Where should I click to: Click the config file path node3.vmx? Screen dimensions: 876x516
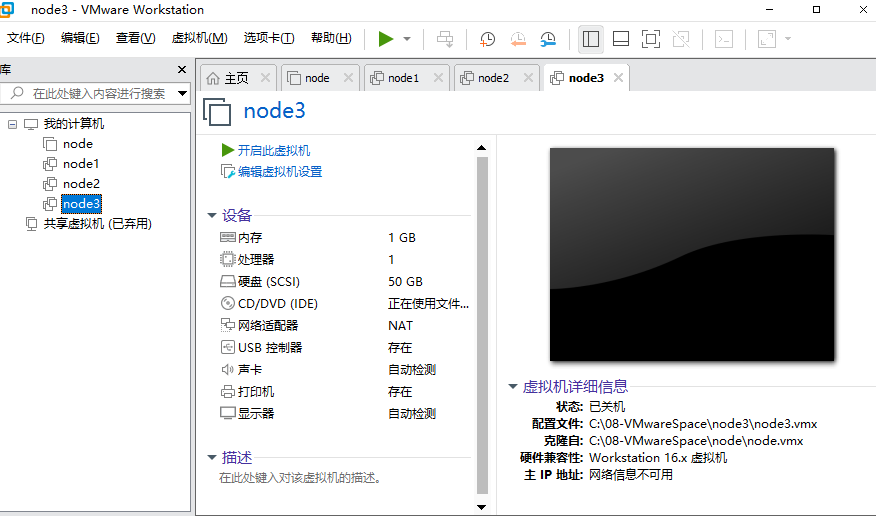tap(703, 424)
